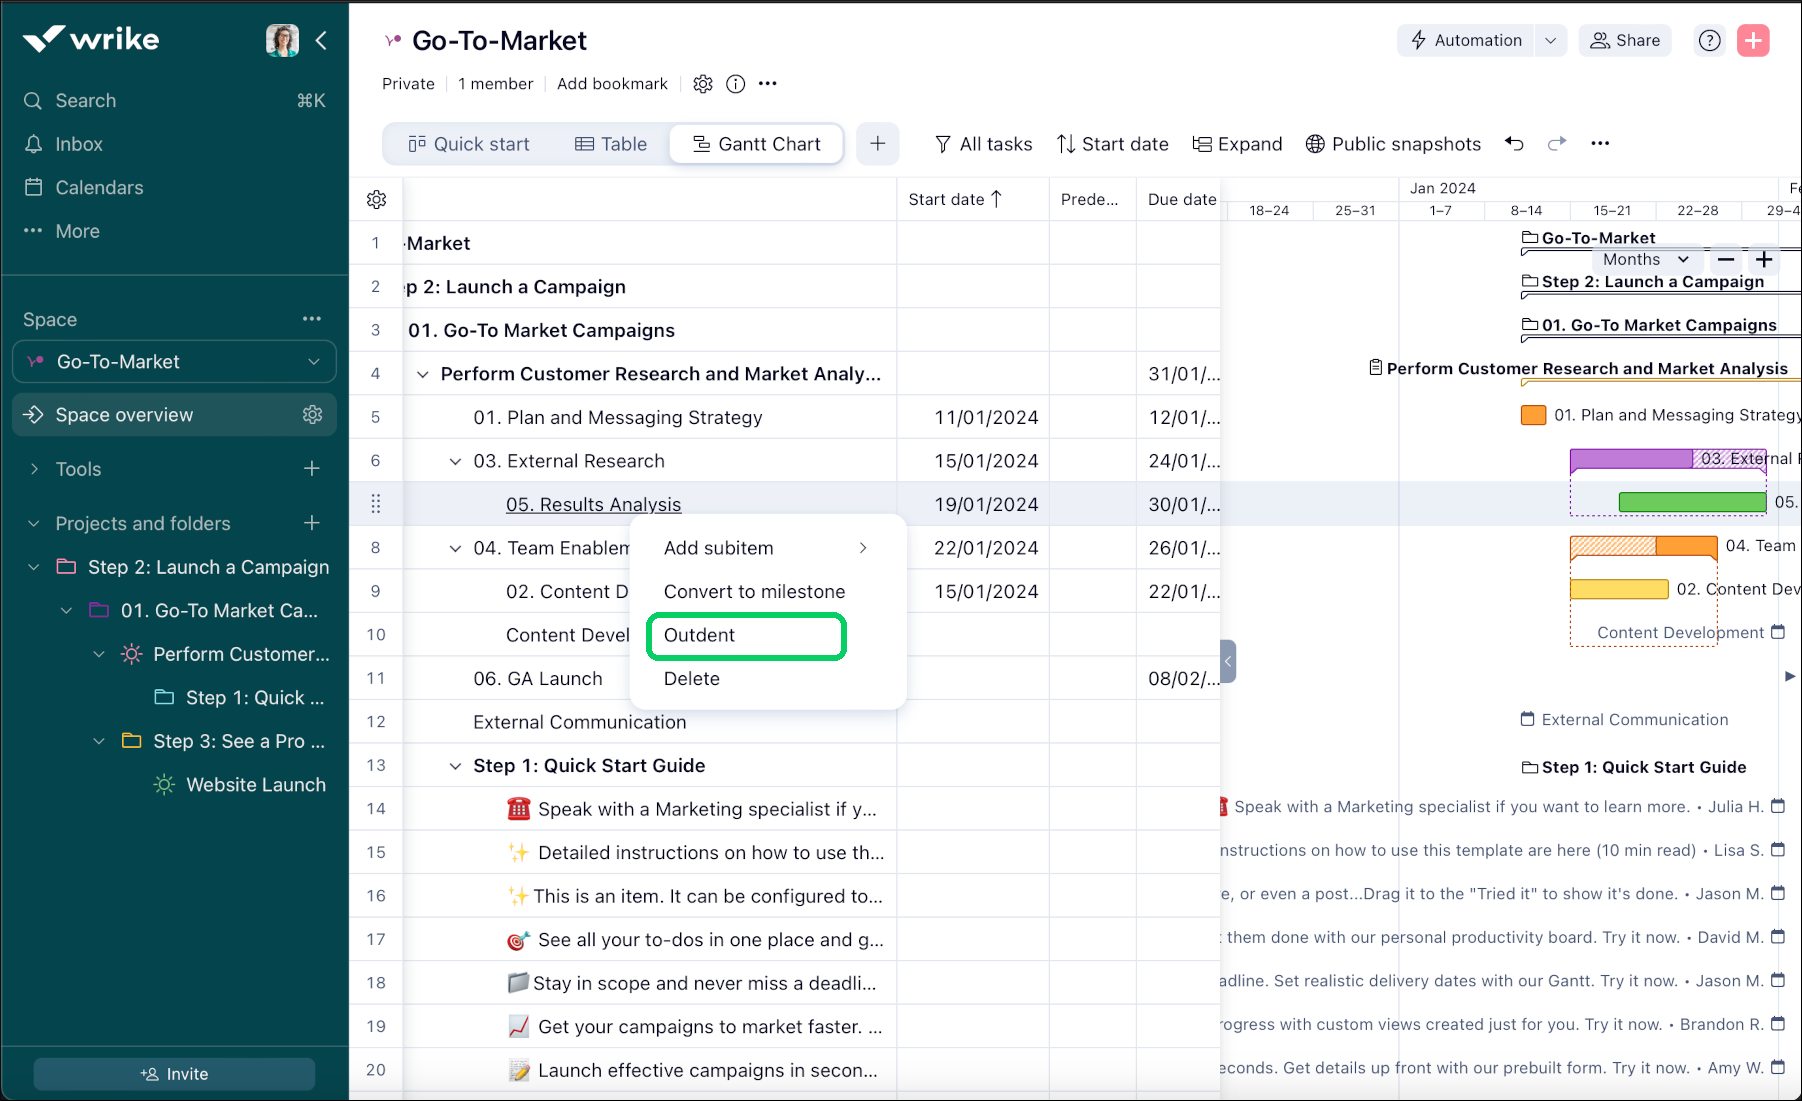Click the Automation lightning icon

point(1420,40)
